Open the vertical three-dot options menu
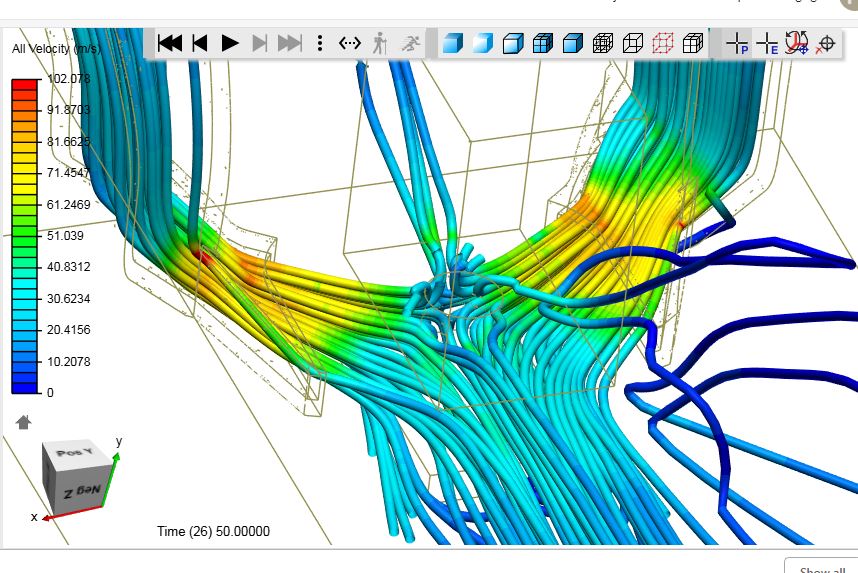This screenshot has height=573, width=858. tap(320, 43)
